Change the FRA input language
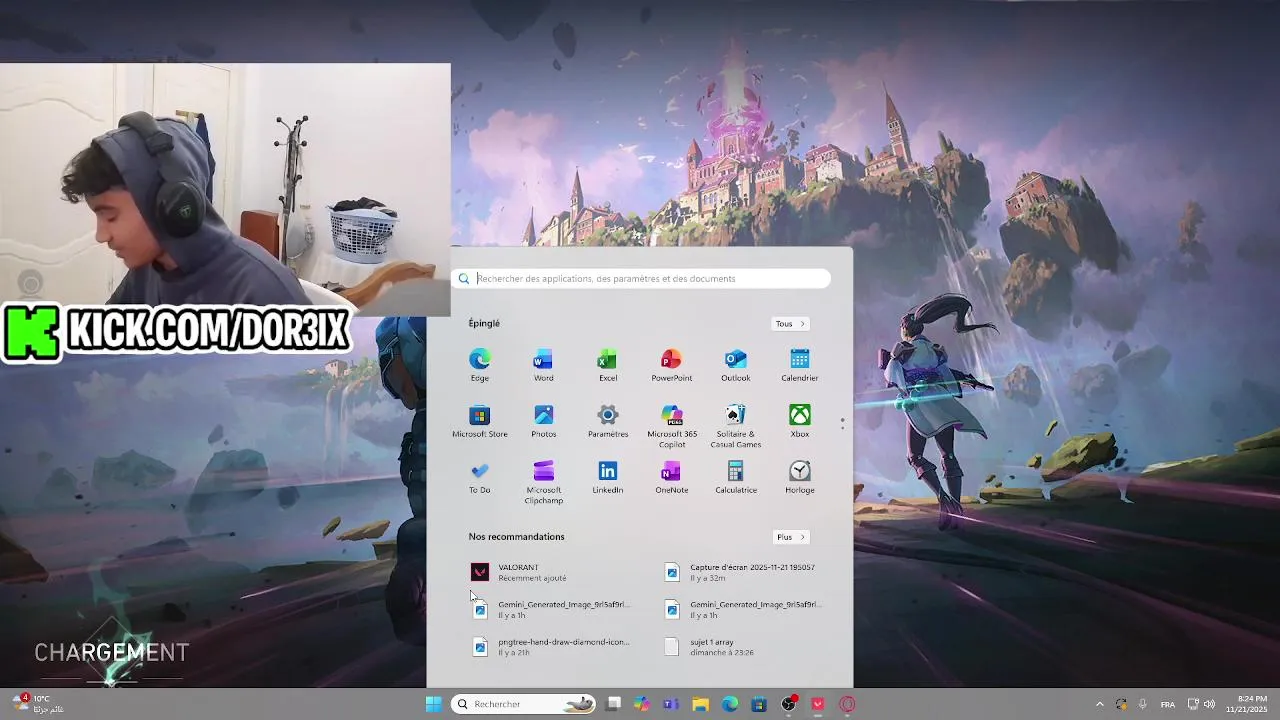Viewport: 1280px width, 720px height. click(1168, 704)
